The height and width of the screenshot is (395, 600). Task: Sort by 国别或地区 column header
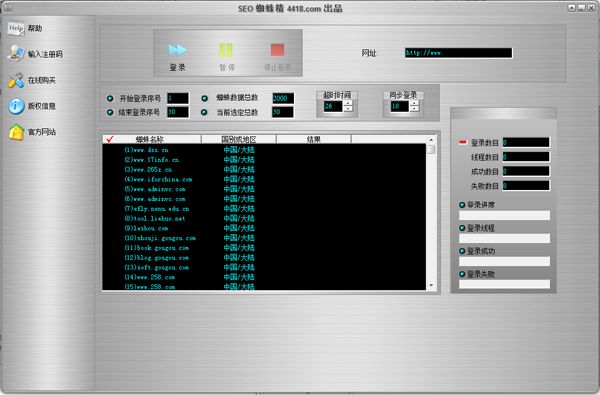tap(238, 139)
